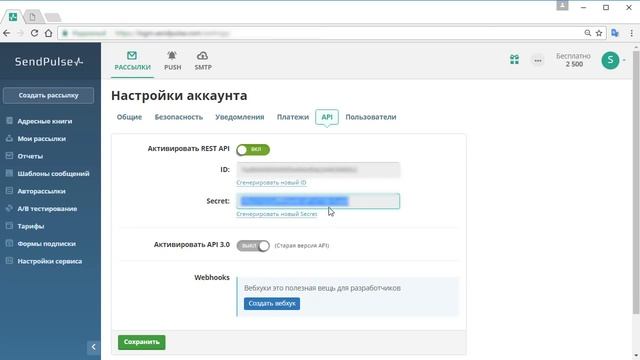Screen dimensions: 640x360
Task: Open the SMTP cloud section
Action: pyautogui.click(x=203, y=61)
